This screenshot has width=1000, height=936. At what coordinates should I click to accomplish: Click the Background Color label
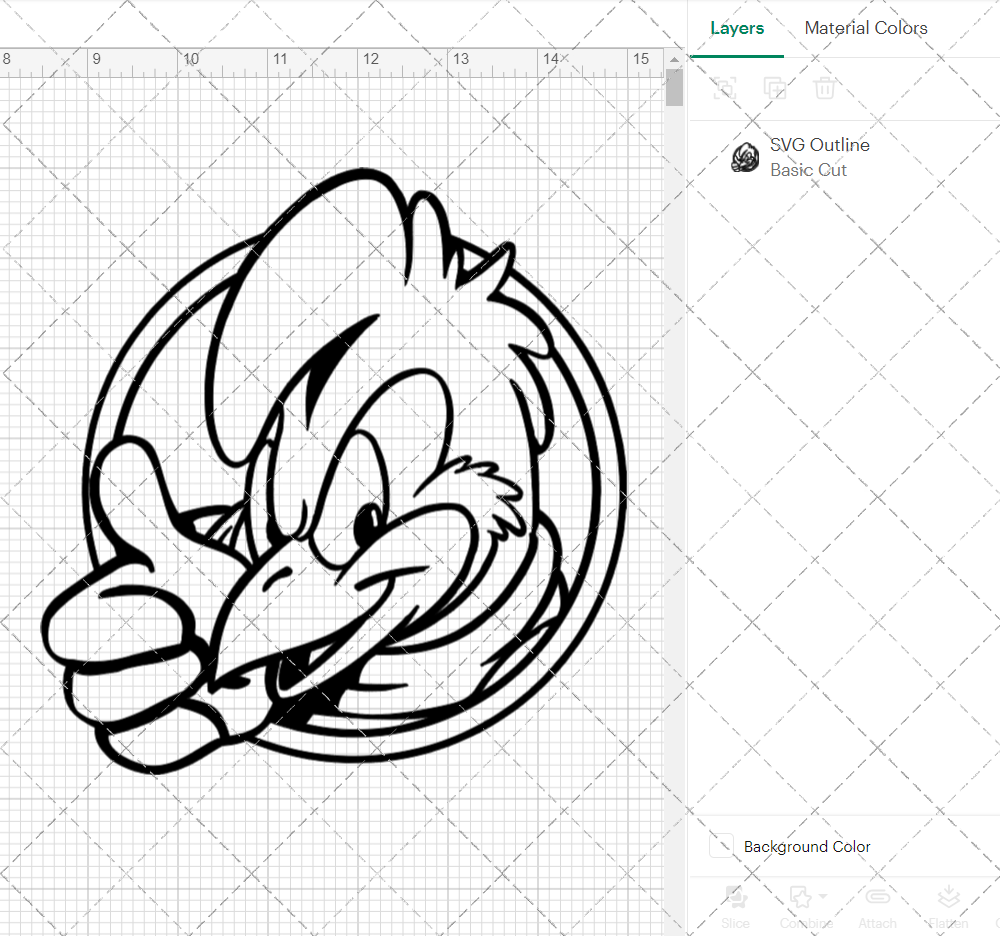pos(807,846)
